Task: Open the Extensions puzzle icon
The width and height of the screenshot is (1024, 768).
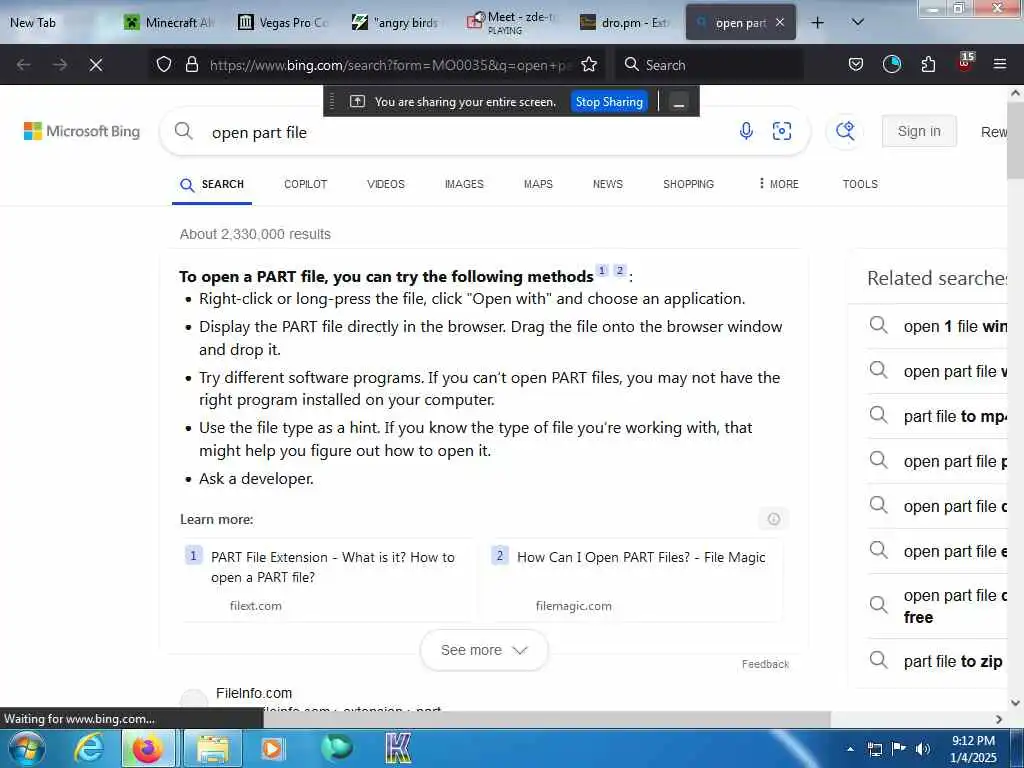Action: click(x=928, y=64)
